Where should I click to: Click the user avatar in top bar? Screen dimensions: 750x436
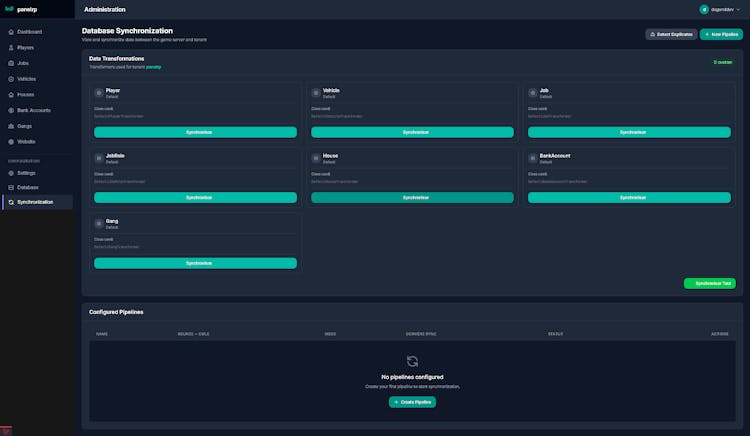703,9
